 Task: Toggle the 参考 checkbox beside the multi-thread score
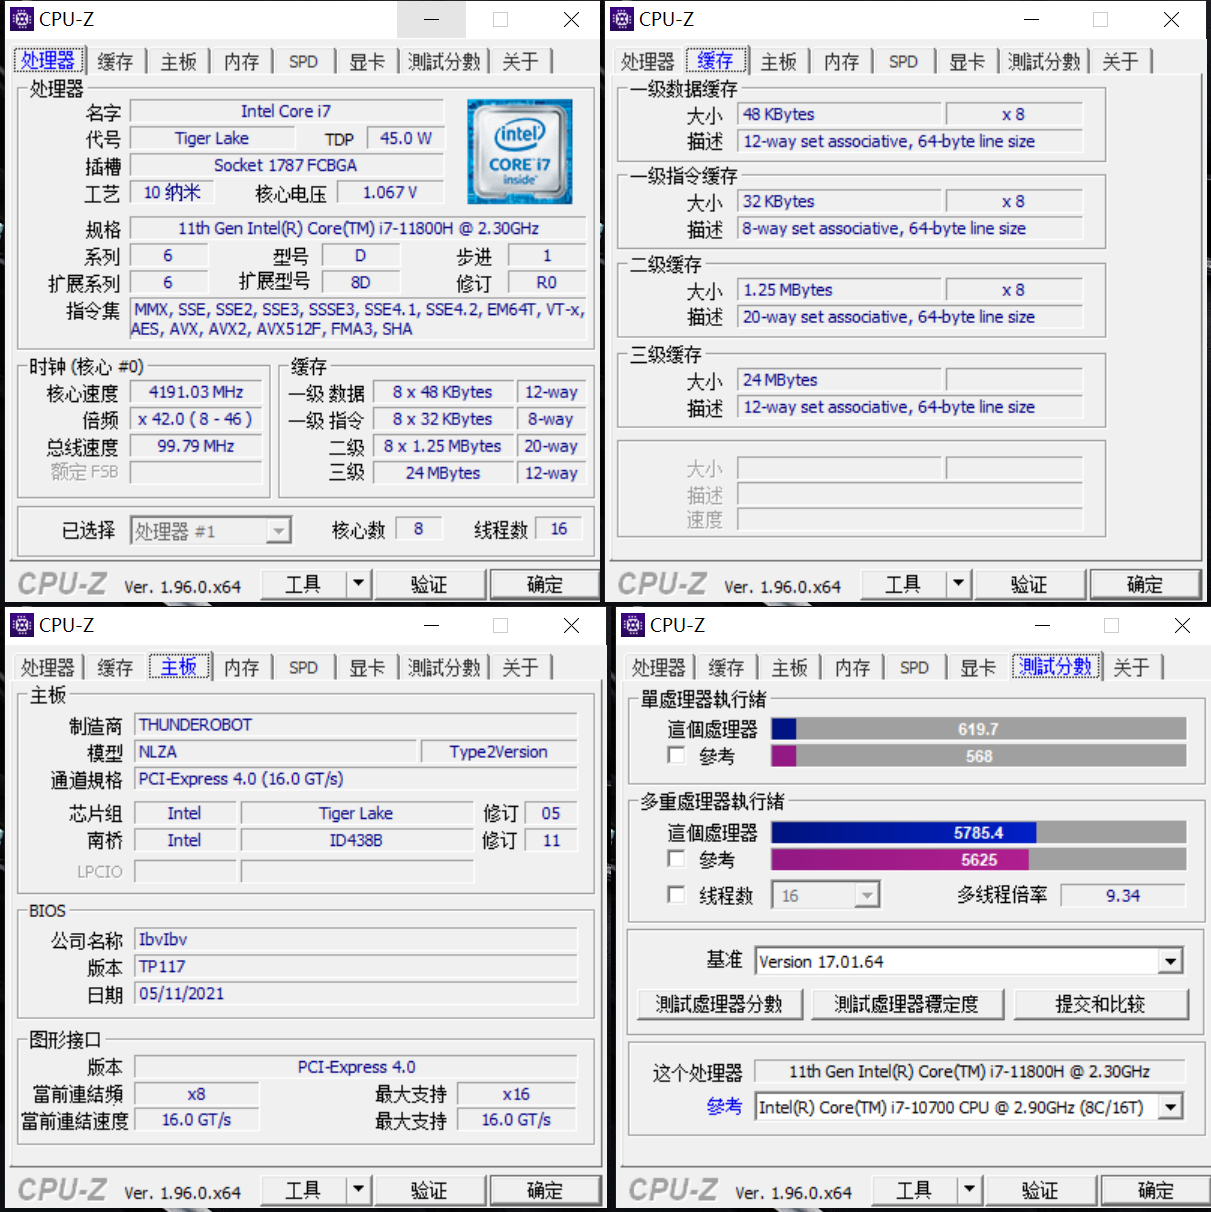(x=676, y=858)
